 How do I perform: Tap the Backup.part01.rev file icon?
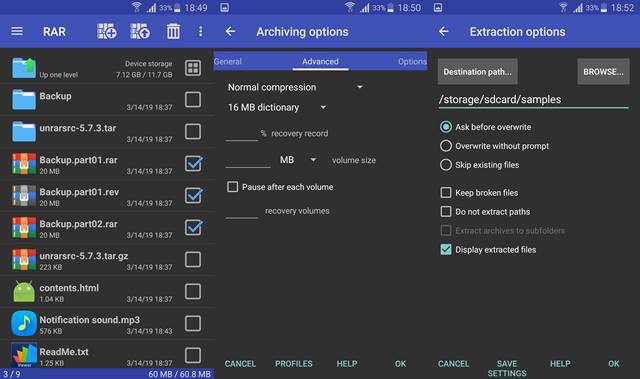[x=24, y=195]
